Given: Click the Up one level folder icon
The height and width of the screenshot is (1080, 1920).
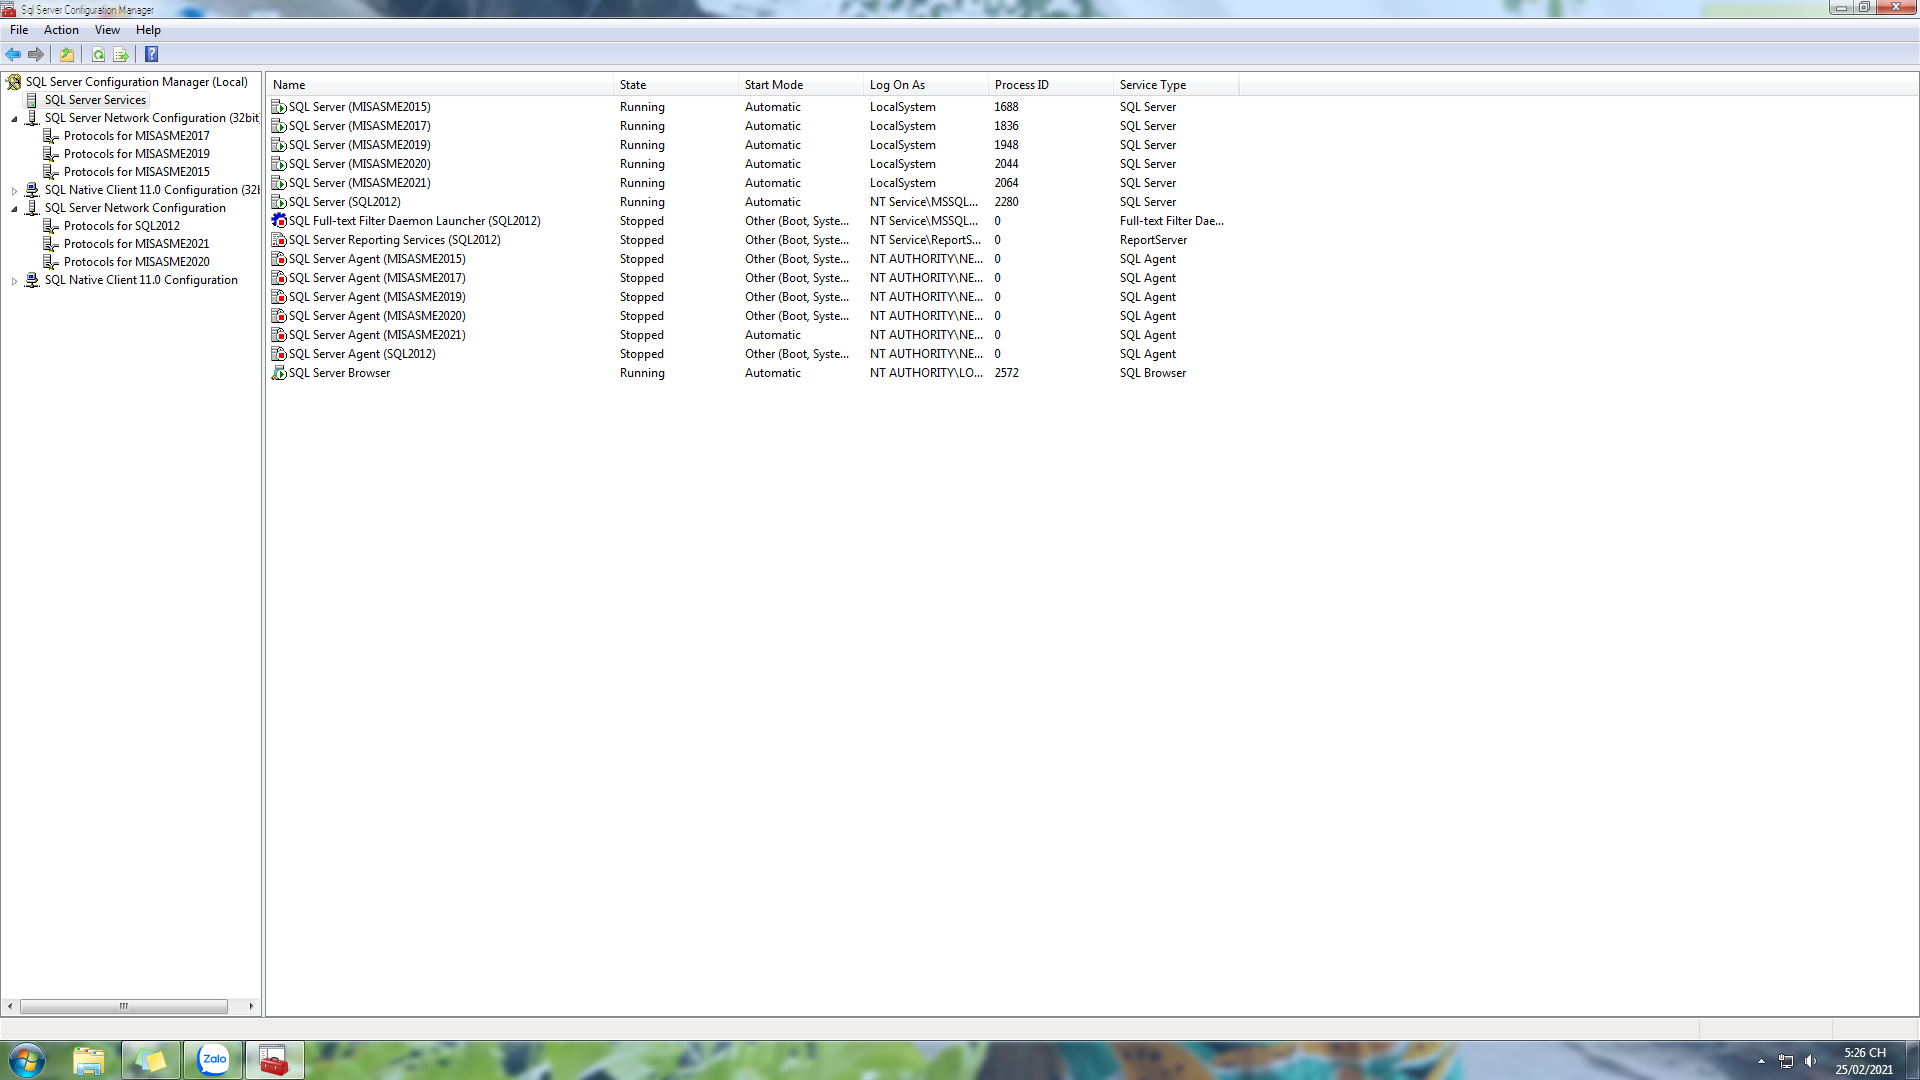Looking at the screenshot, I should [x=67, y=54].
